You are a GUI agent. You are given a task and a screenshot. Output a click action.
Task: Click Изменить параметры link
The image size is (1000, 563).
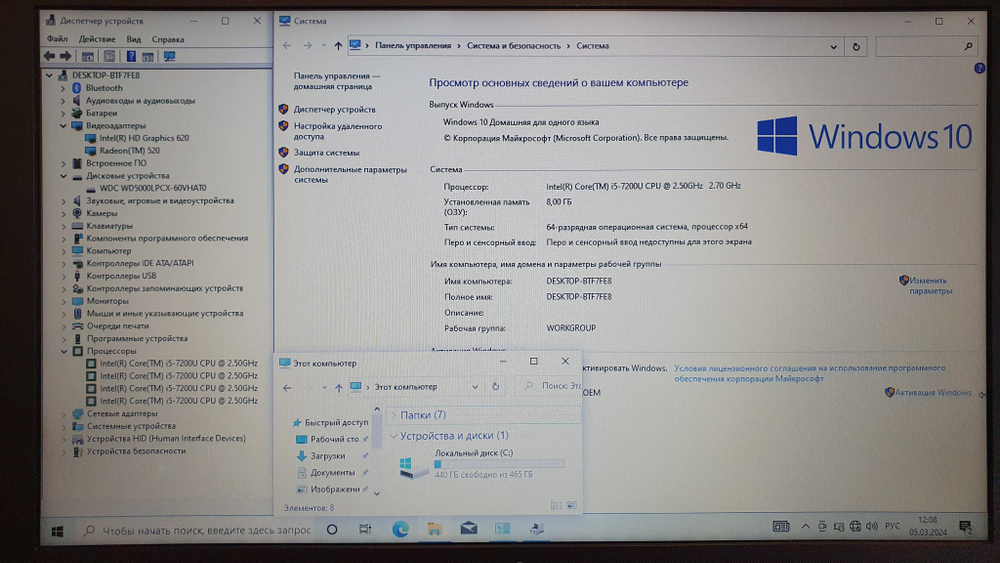click(930, 286)
